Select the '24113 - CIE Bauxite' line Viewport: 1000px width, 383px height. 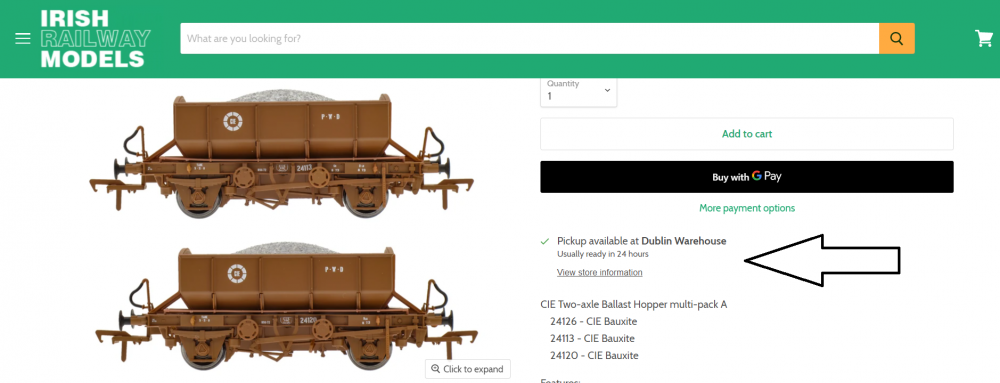(x=592, y=338)
